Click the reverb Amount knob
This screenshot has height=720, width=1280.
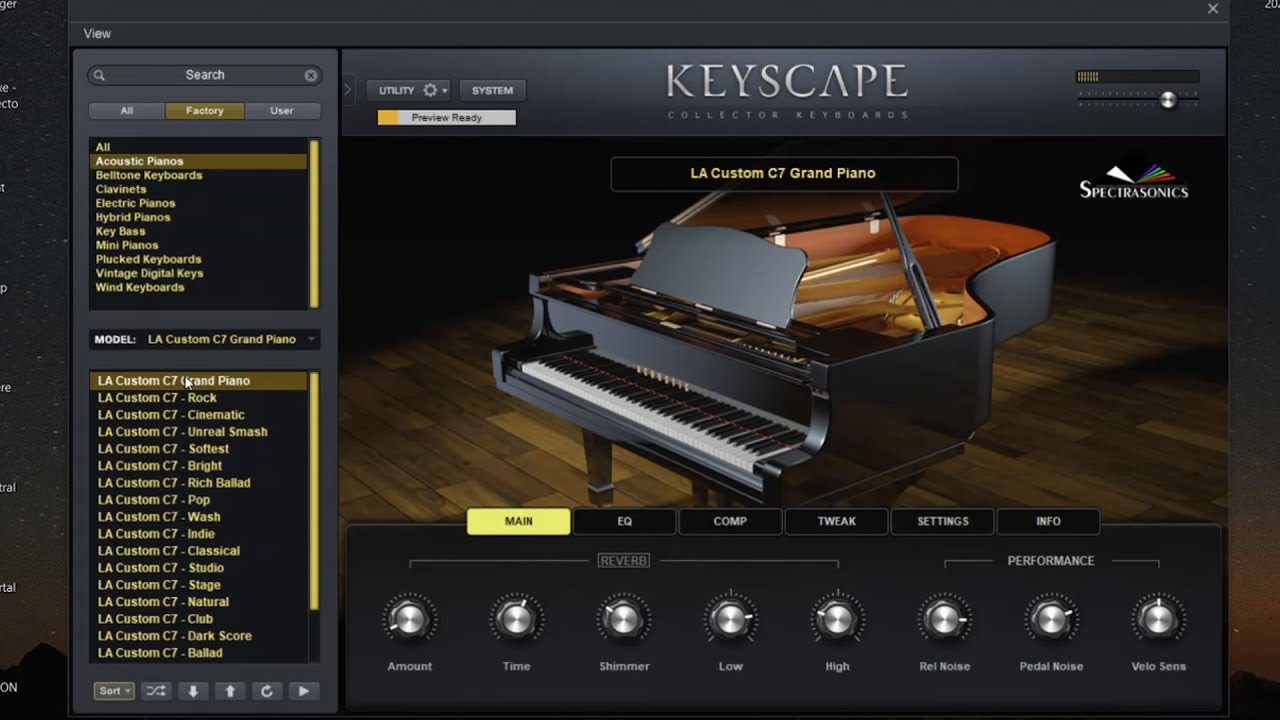(x=409, y=621)
